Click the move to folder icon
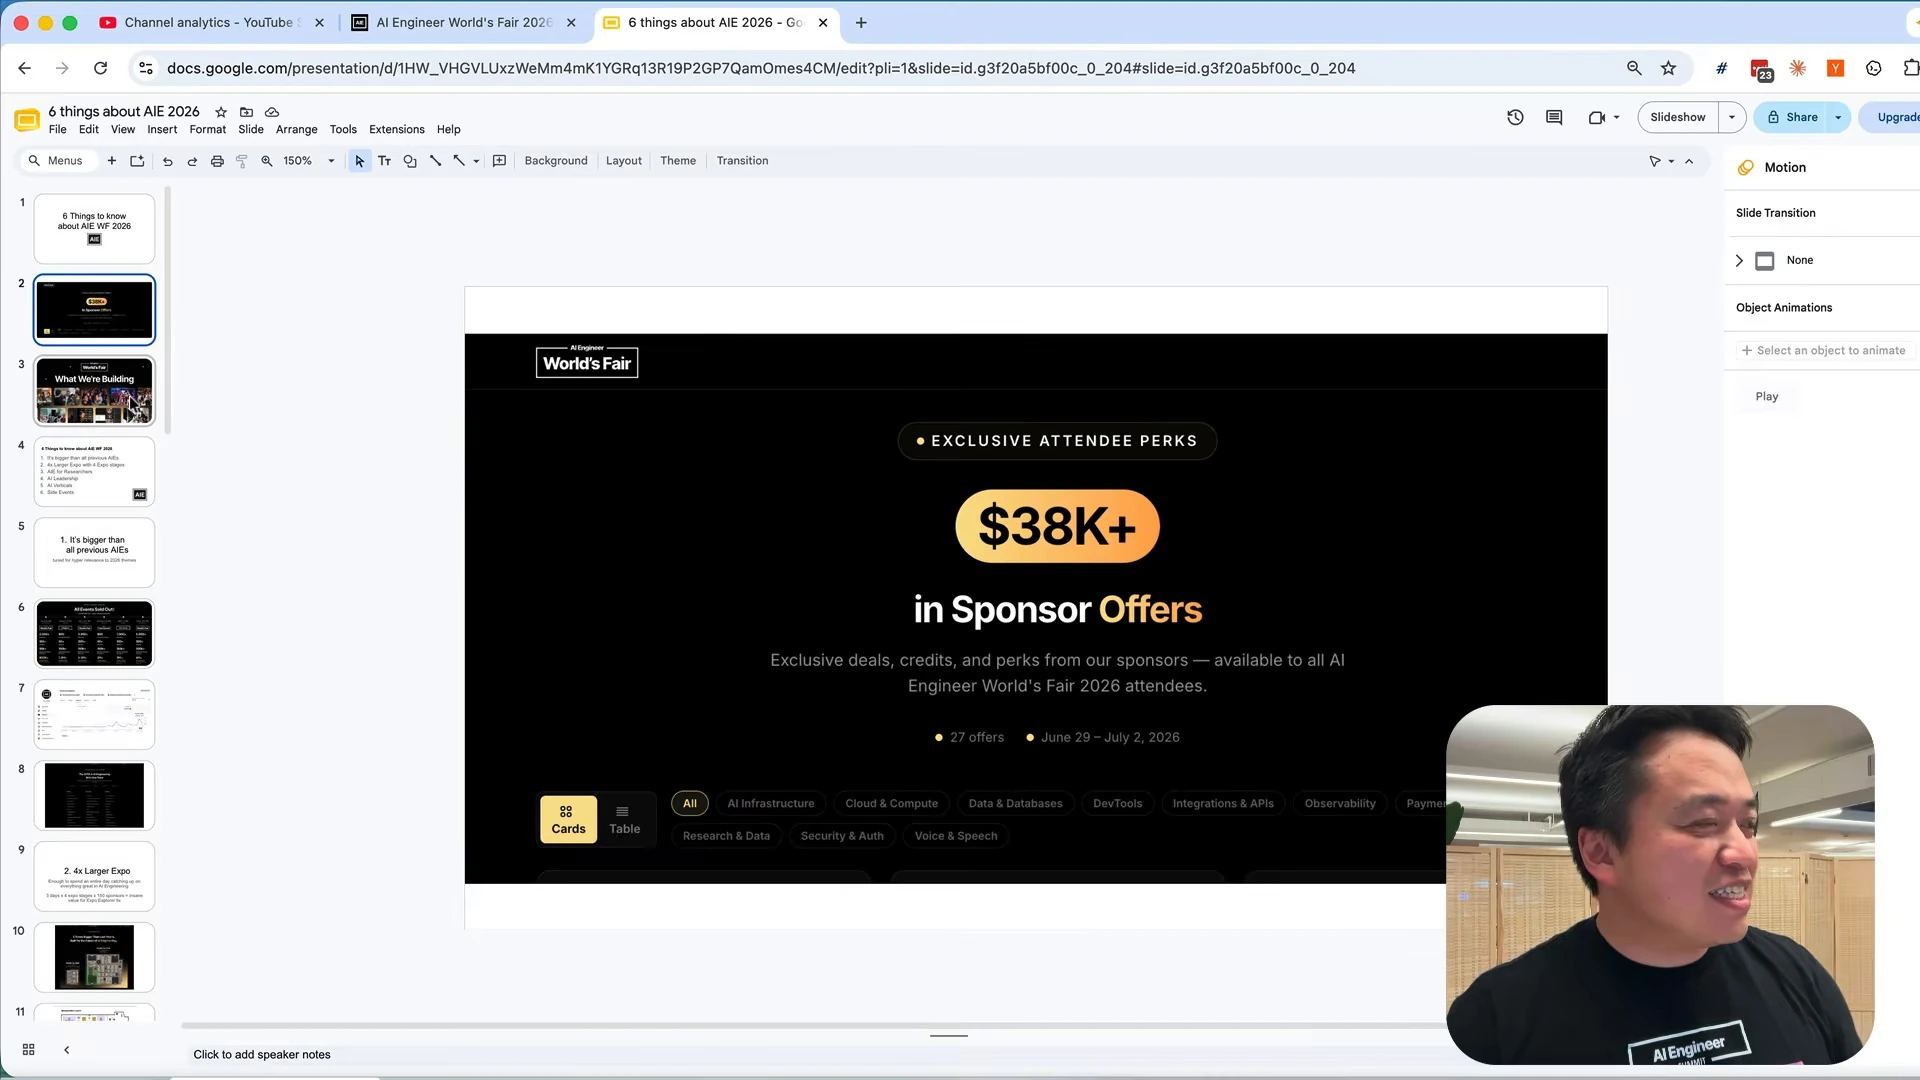The width and height of the screenshot is (1920, 1080). 246,112
